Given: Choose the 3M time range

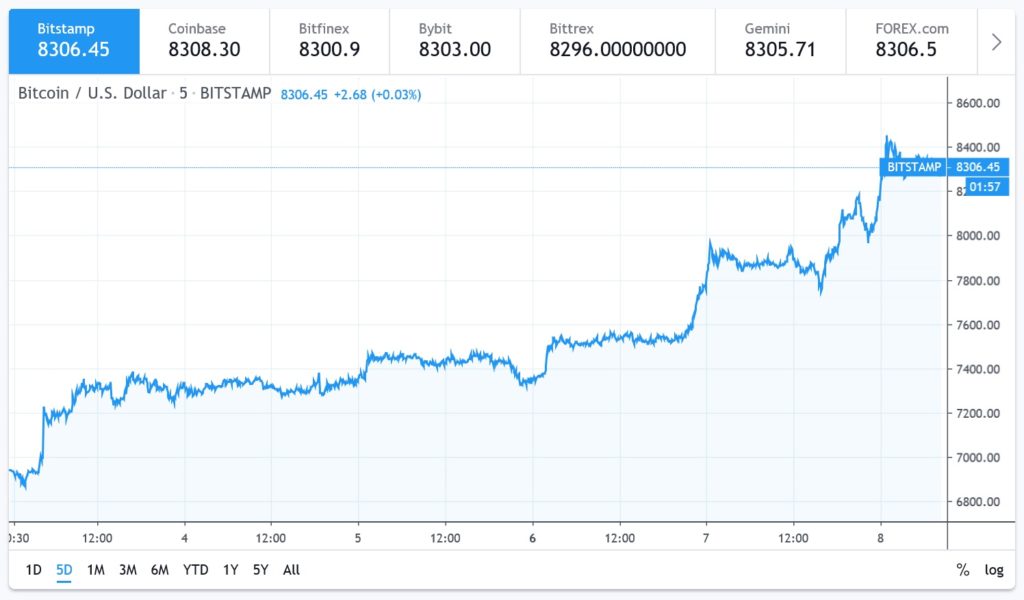Looking at the screenshot, I should click(x=127, y=570).
